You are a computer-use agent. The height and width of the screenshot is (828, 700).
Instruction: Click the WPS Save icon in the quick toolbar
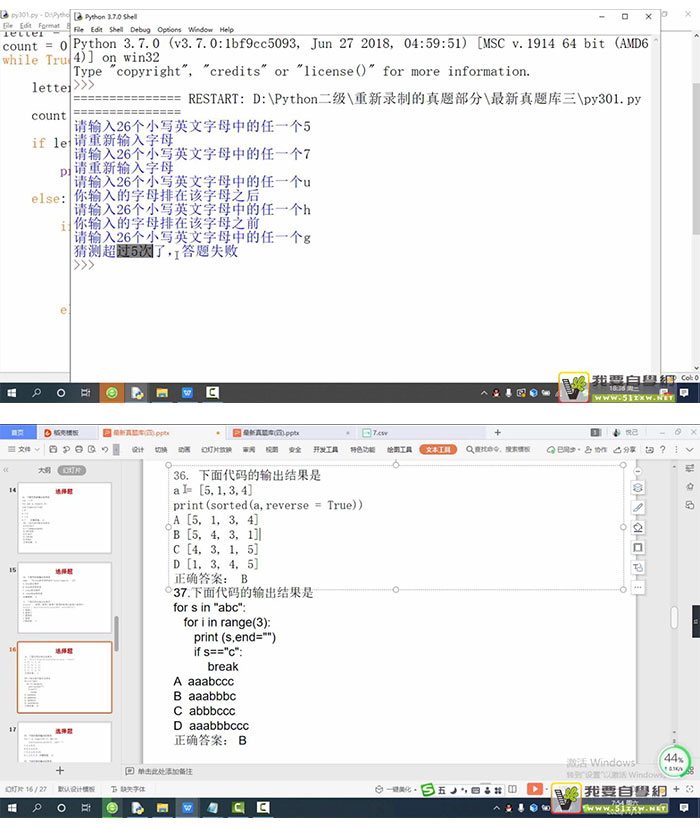tap(53, 449)
